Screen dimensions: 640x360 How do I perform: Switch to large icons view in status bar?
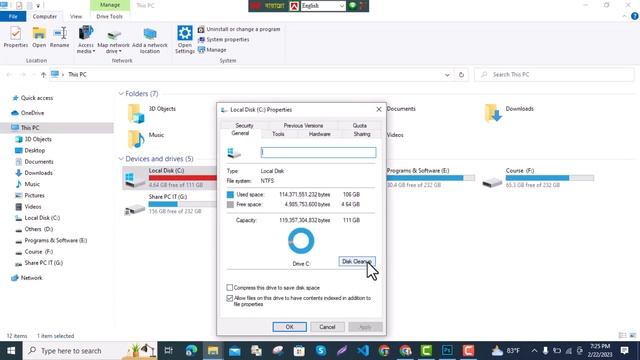point(633,336)
